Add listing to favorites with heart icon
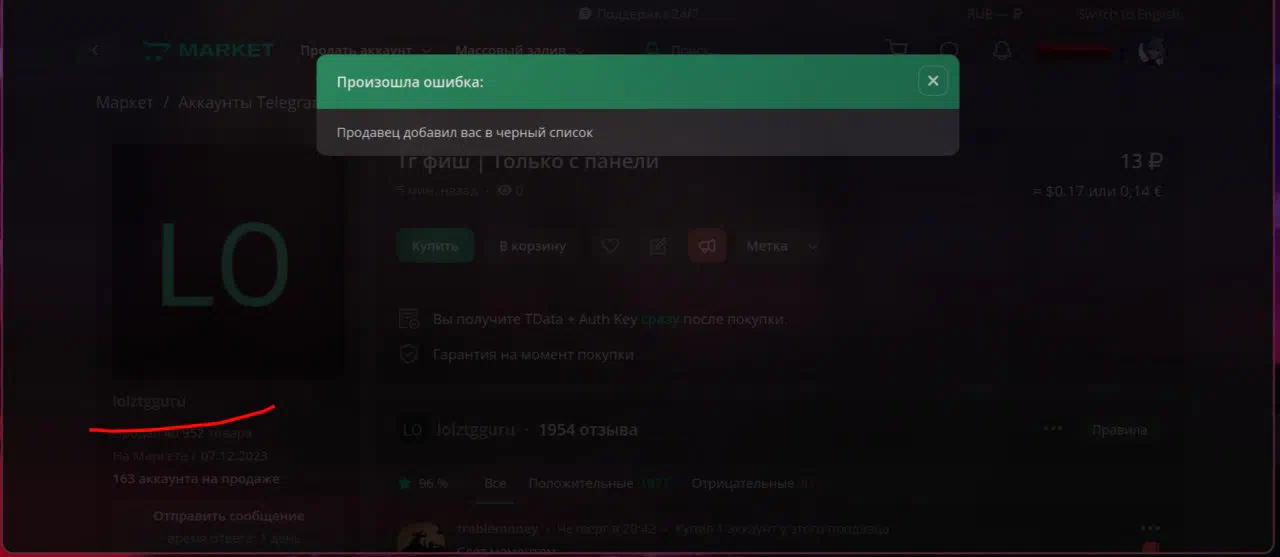Image resolution: width=1280 pixels, height=557 pixels. click(x=610, y=246)
